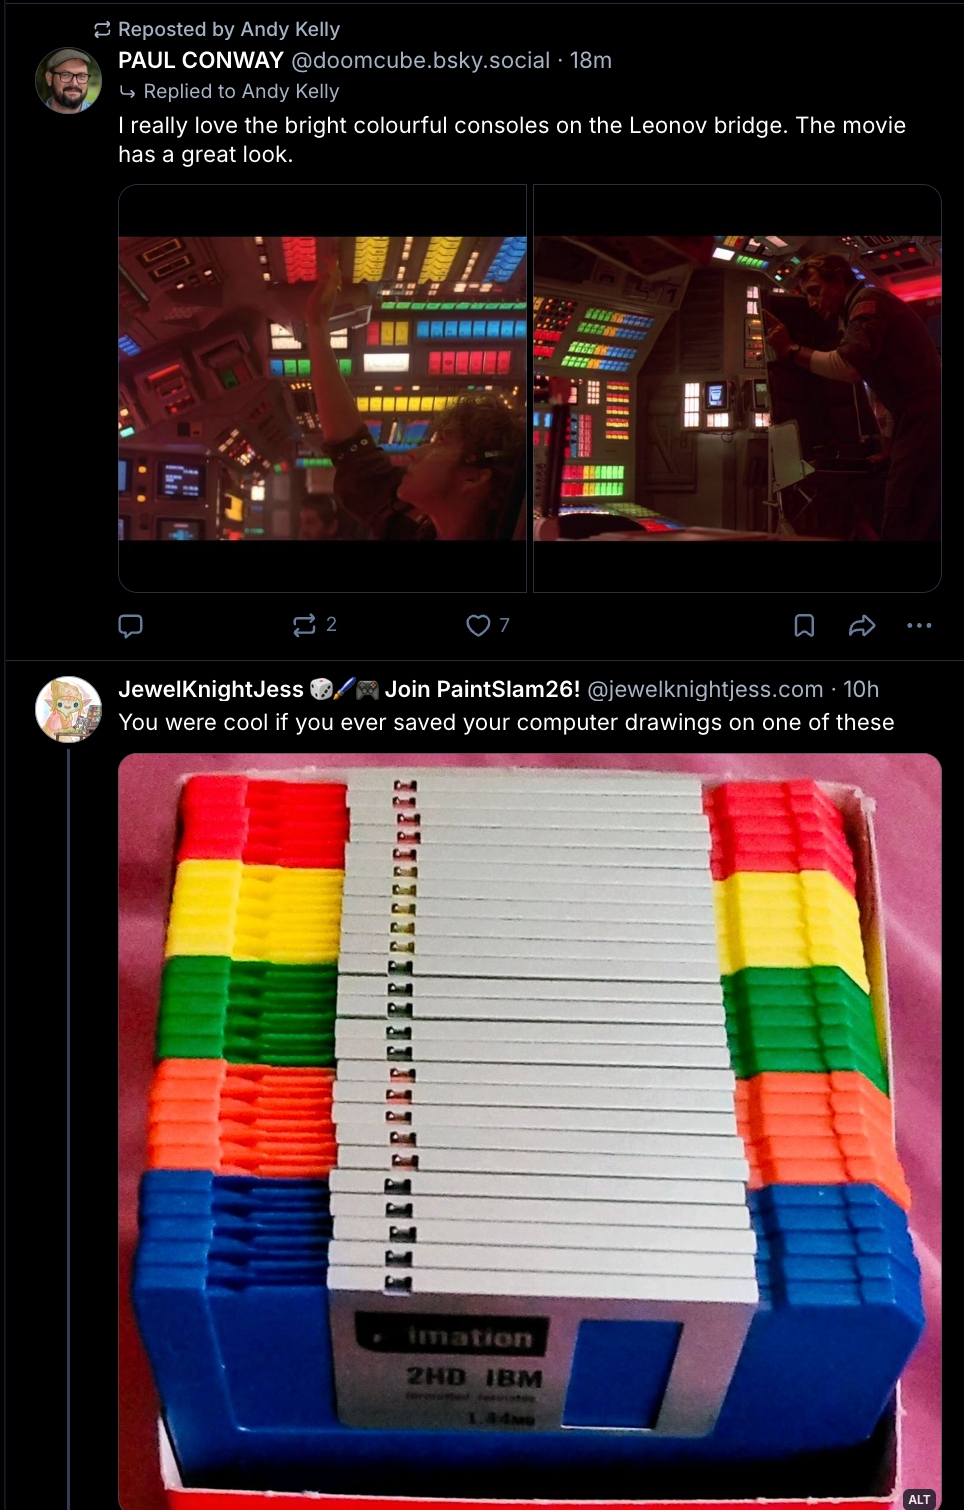This screenshot has height=1510, width=964.
Task: Show ALT text for floppy disk image
Action: 919,1499
